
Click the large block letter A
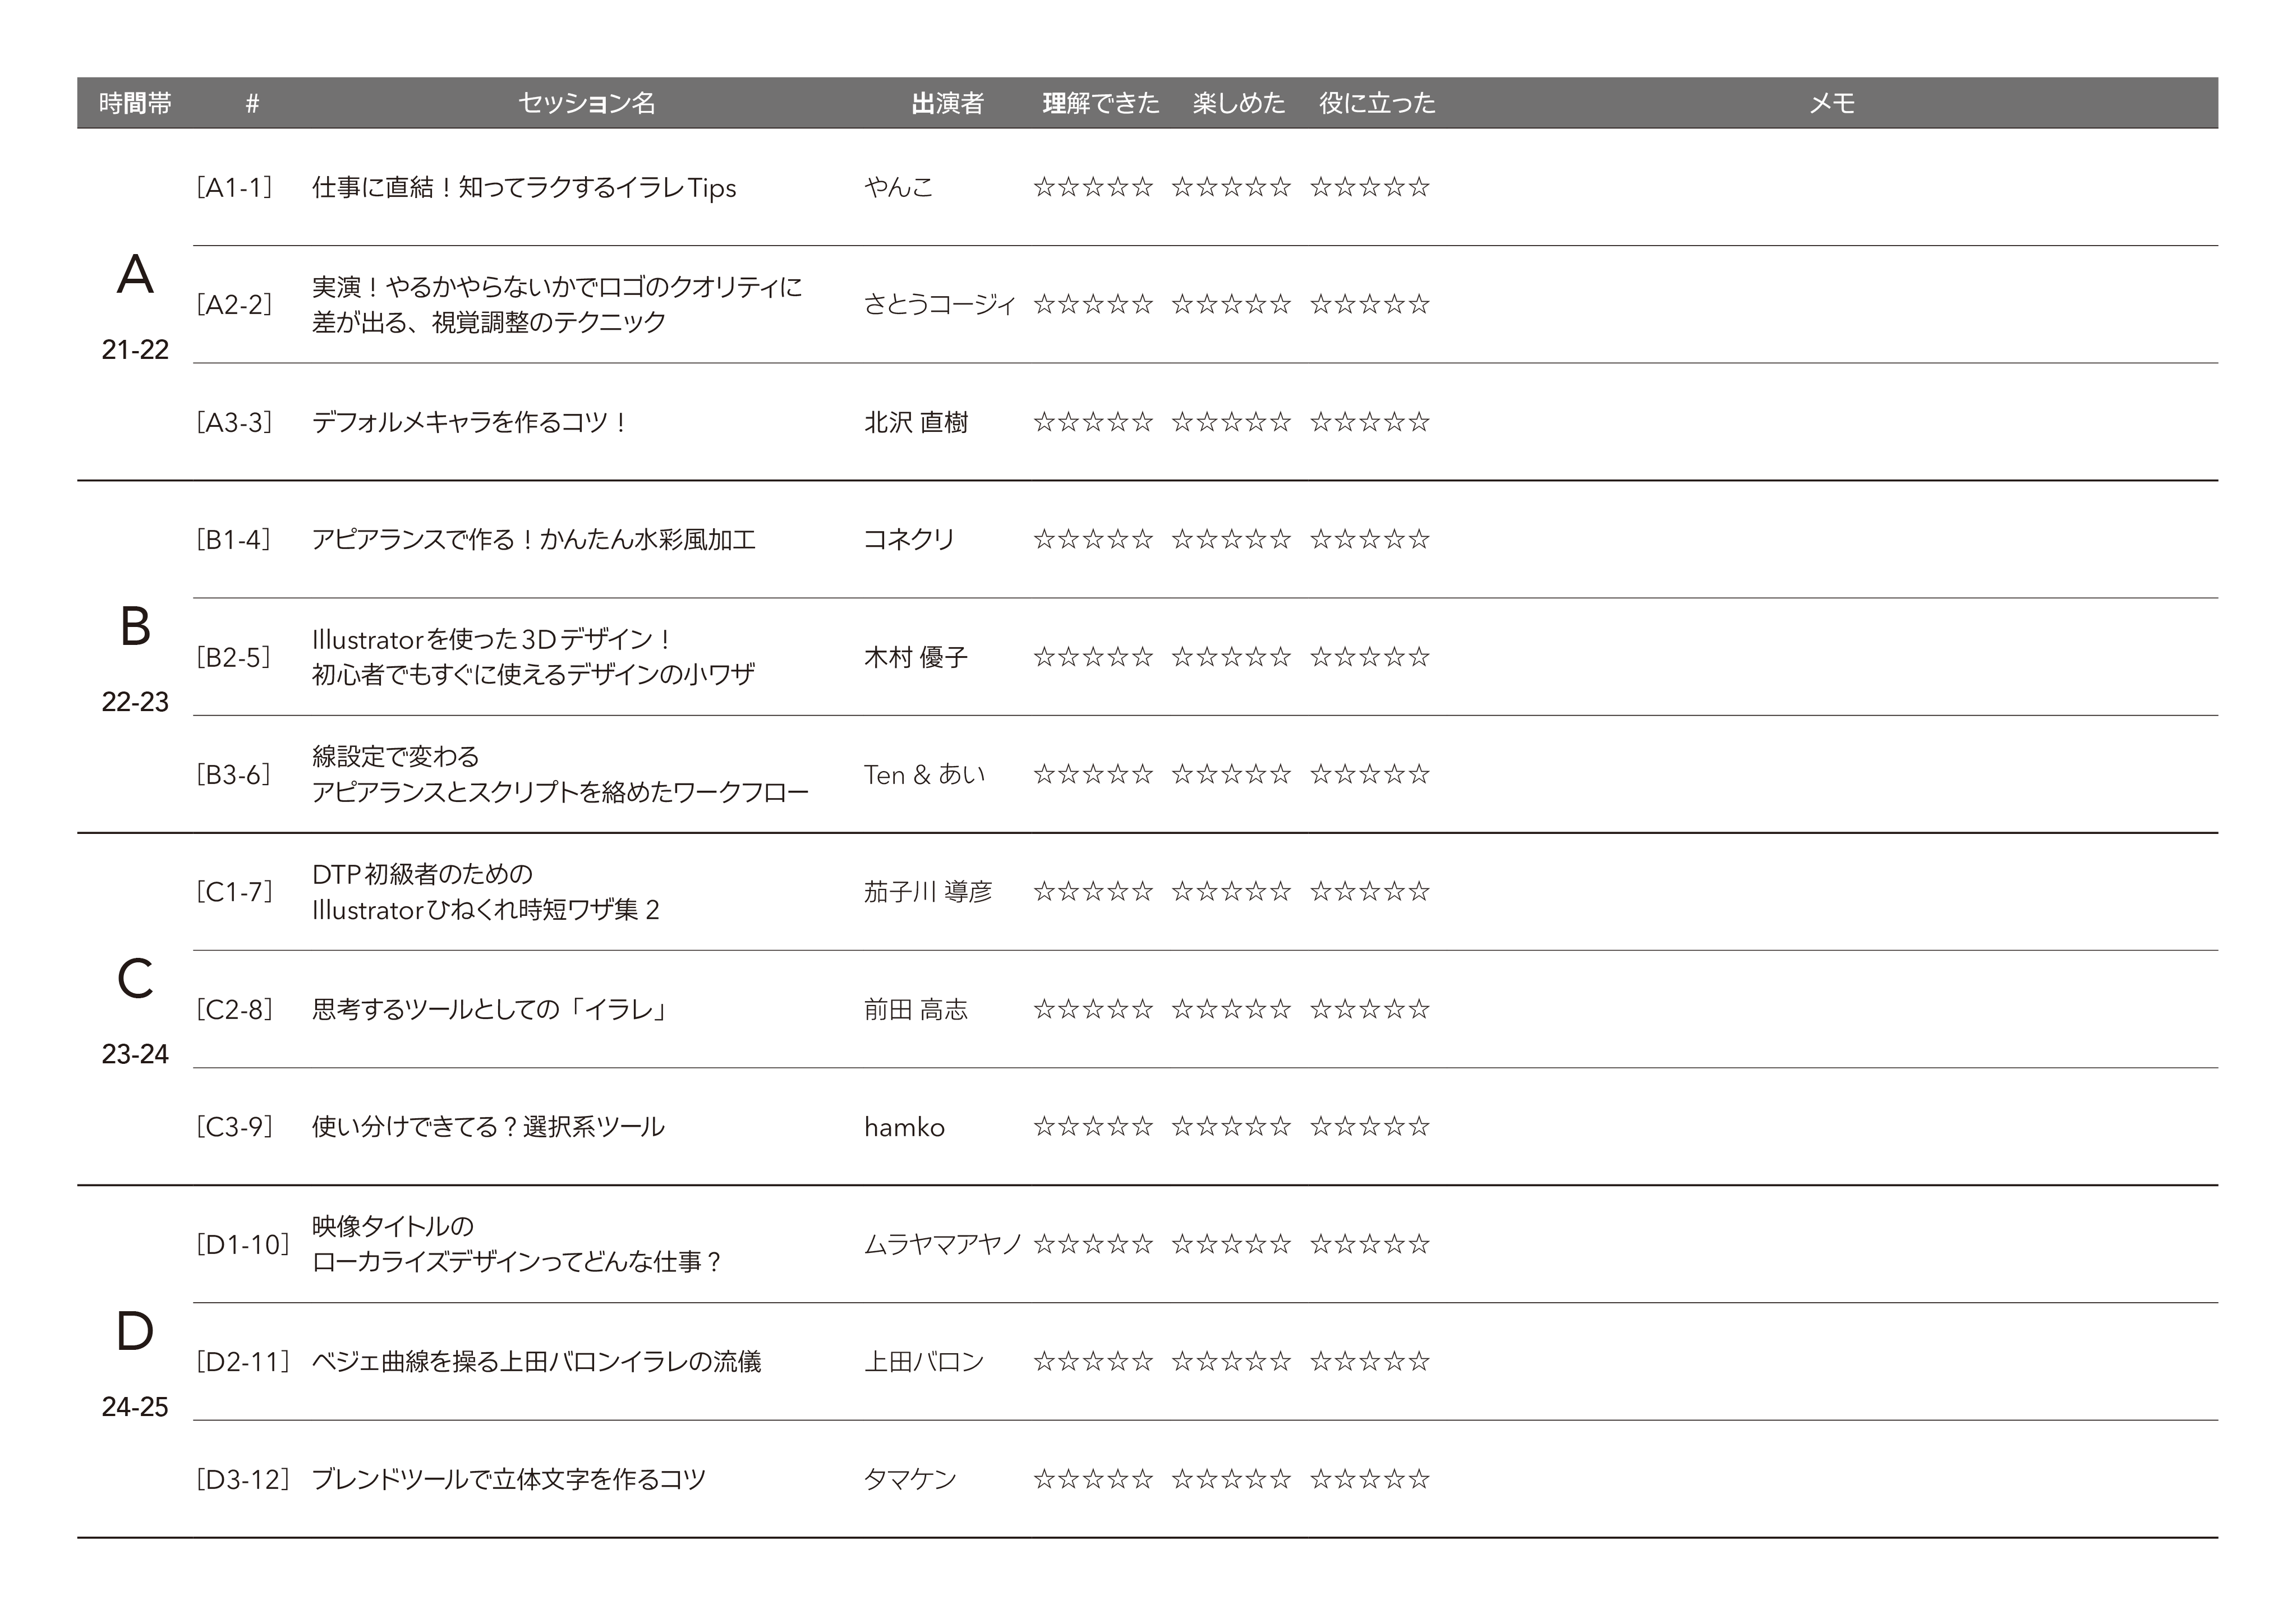135,274
